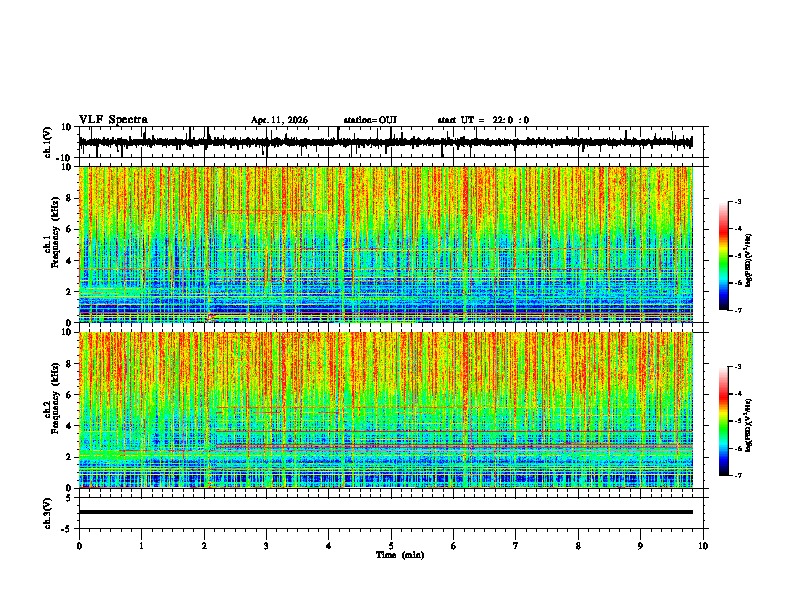Click the '0' tick label on Time axis
This screenshot has height=612, width=792.
click(x=79, y=546)
